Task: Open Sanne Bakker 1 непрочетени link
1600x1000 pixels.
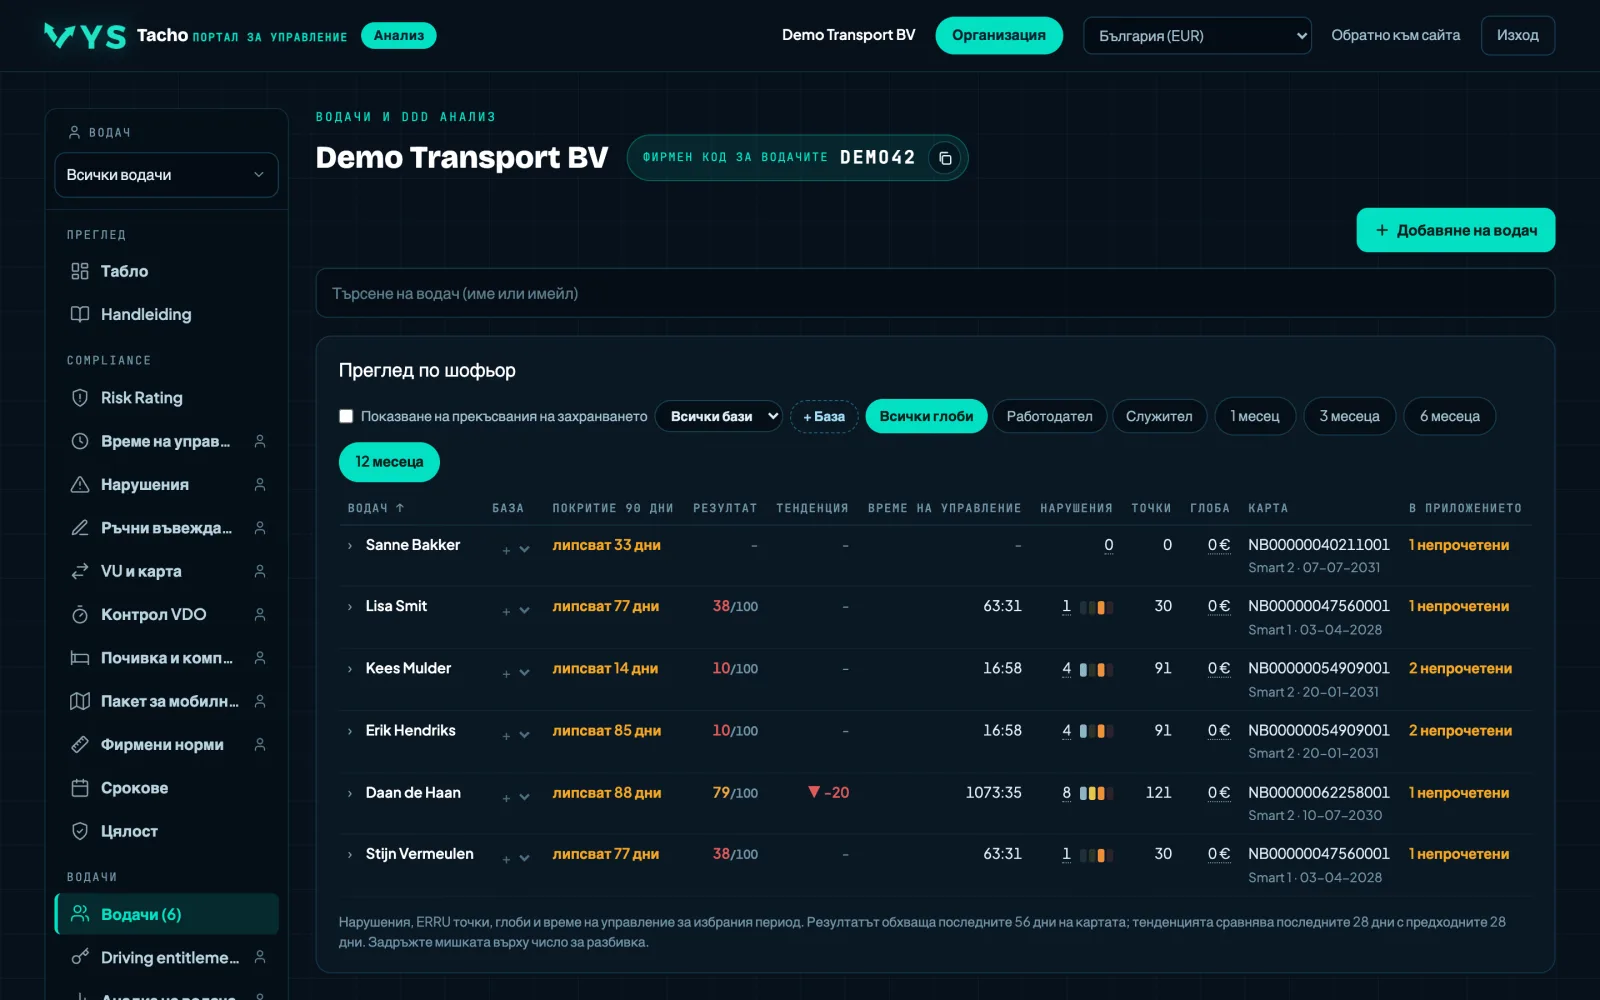Action: pos(1459,545)
